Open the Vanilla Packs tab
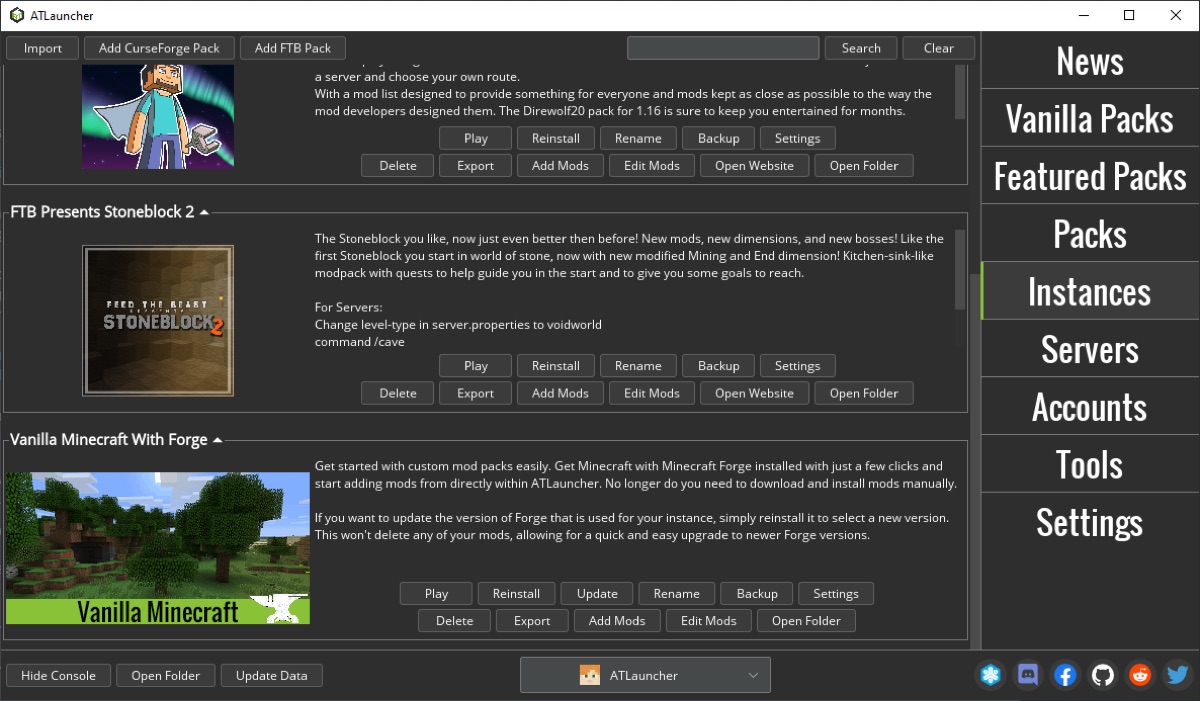Viewport: 1200px width, 701px height. [x=1090, y=119]
